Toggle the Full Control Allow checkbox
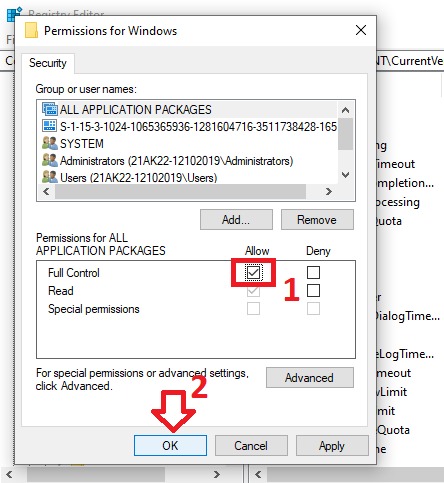This screenshot has width=444, height=483. (253, 273)
